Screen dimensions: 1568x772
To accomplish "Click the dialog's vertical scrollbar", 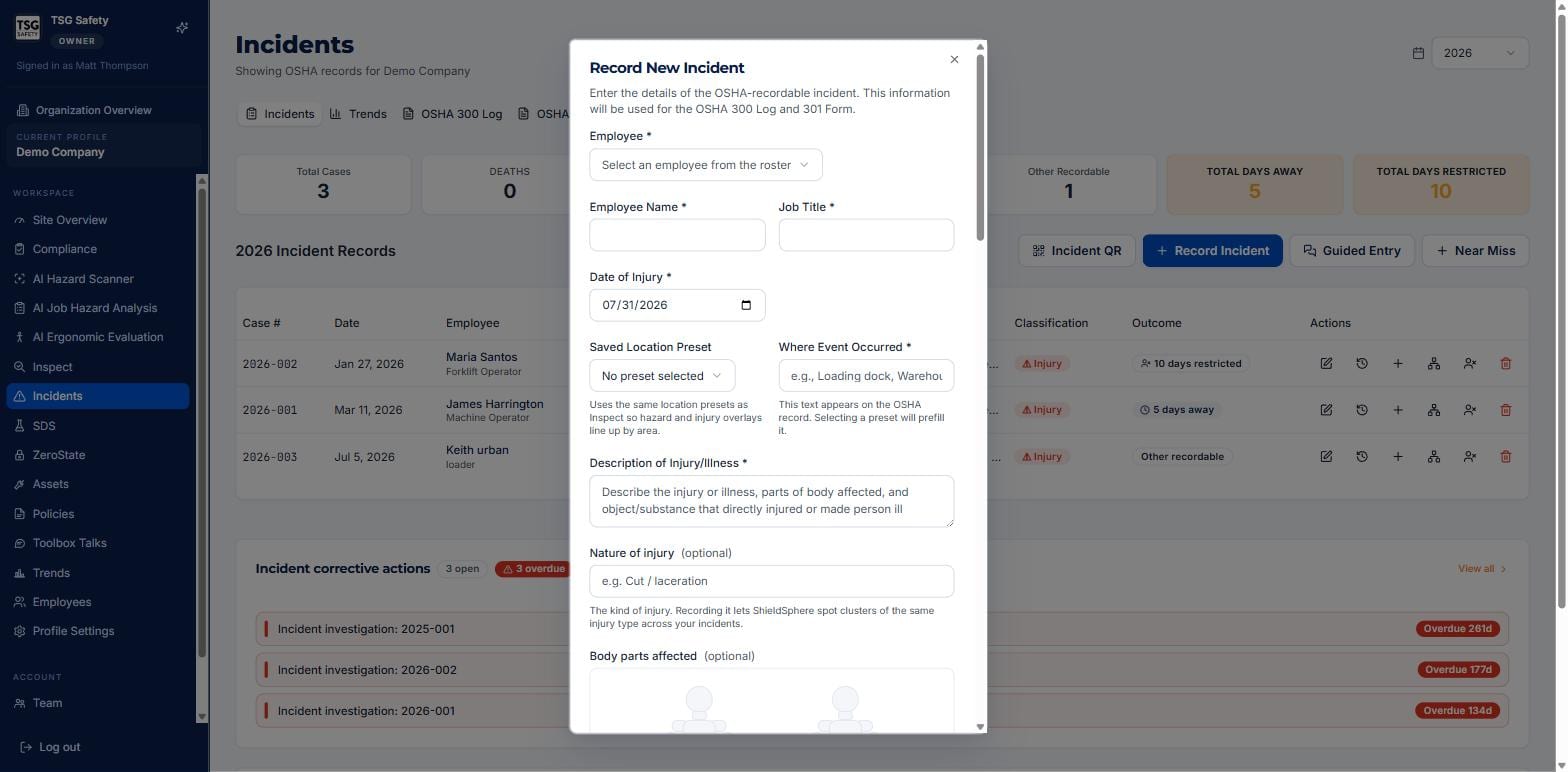I will [980, 147].
